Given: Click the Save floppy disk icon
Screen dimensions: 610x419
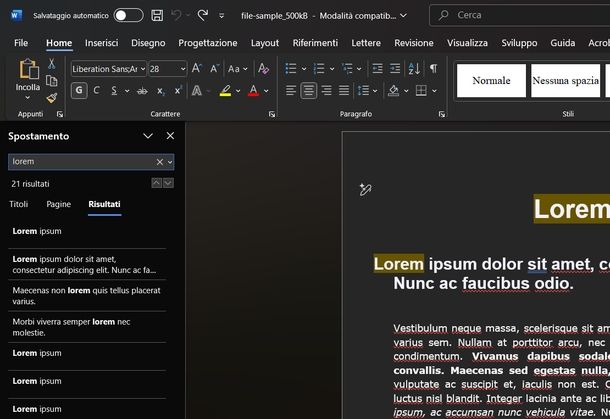Looking at the screenshot, I should 157,16.
